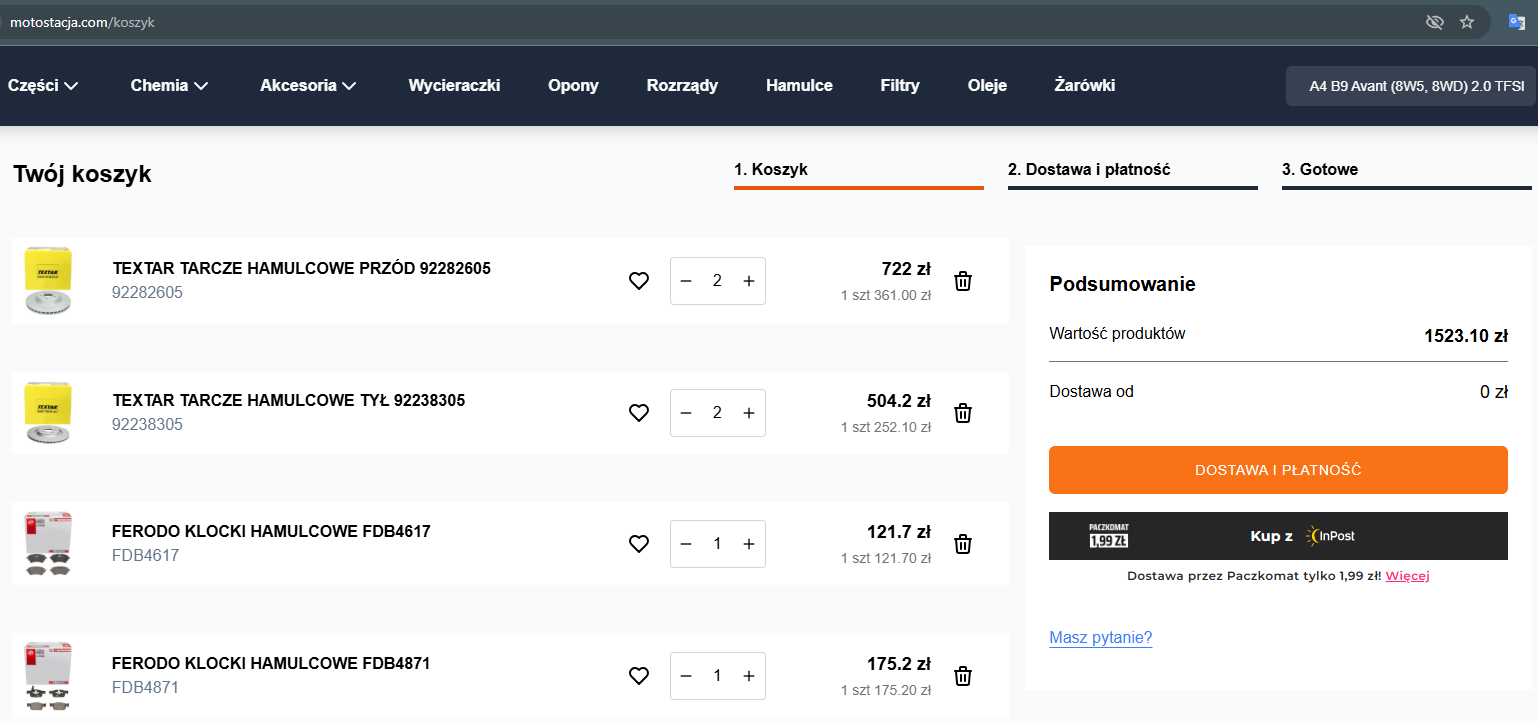
Task: Increase FERODO FDB4617 quantity
Action: (749, 544)
